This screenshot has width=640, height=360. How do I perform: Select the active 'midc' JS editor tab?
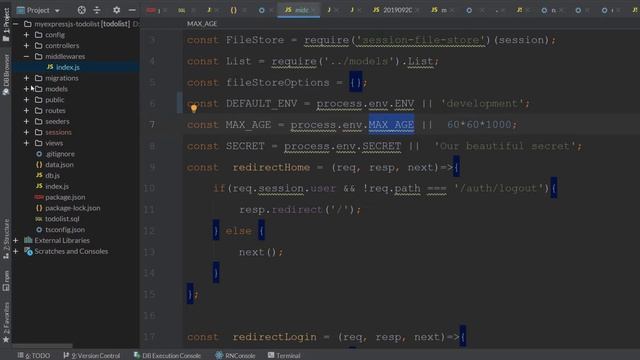point(298,10)
